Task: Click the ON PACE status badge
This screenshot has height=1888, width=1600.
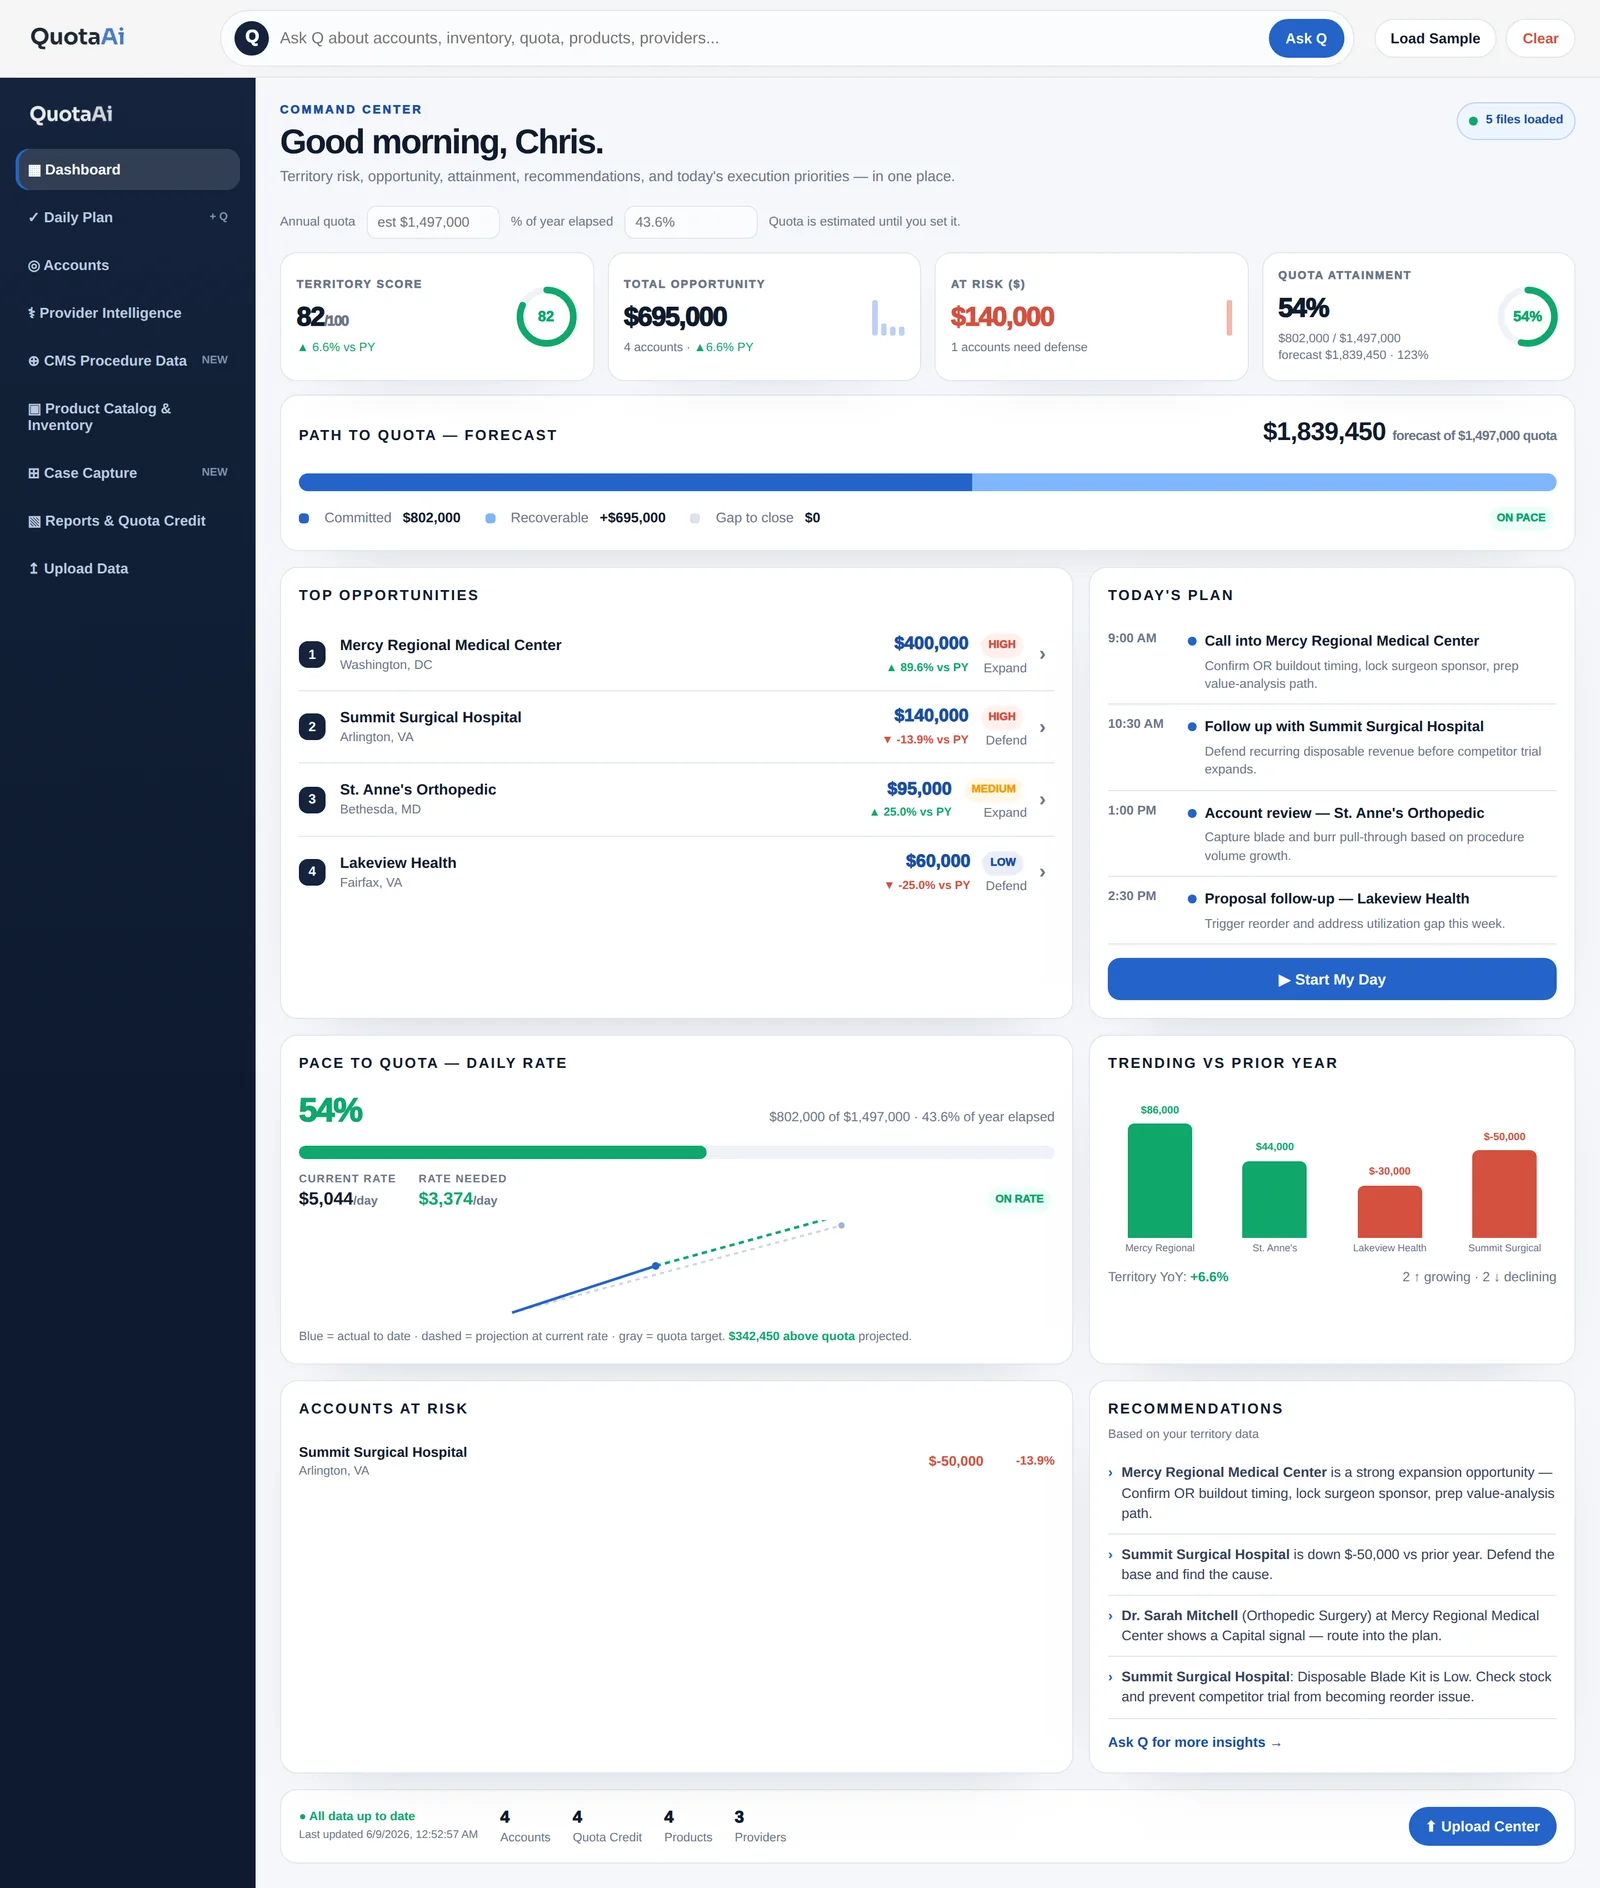Action: [x=1521, y=518]
